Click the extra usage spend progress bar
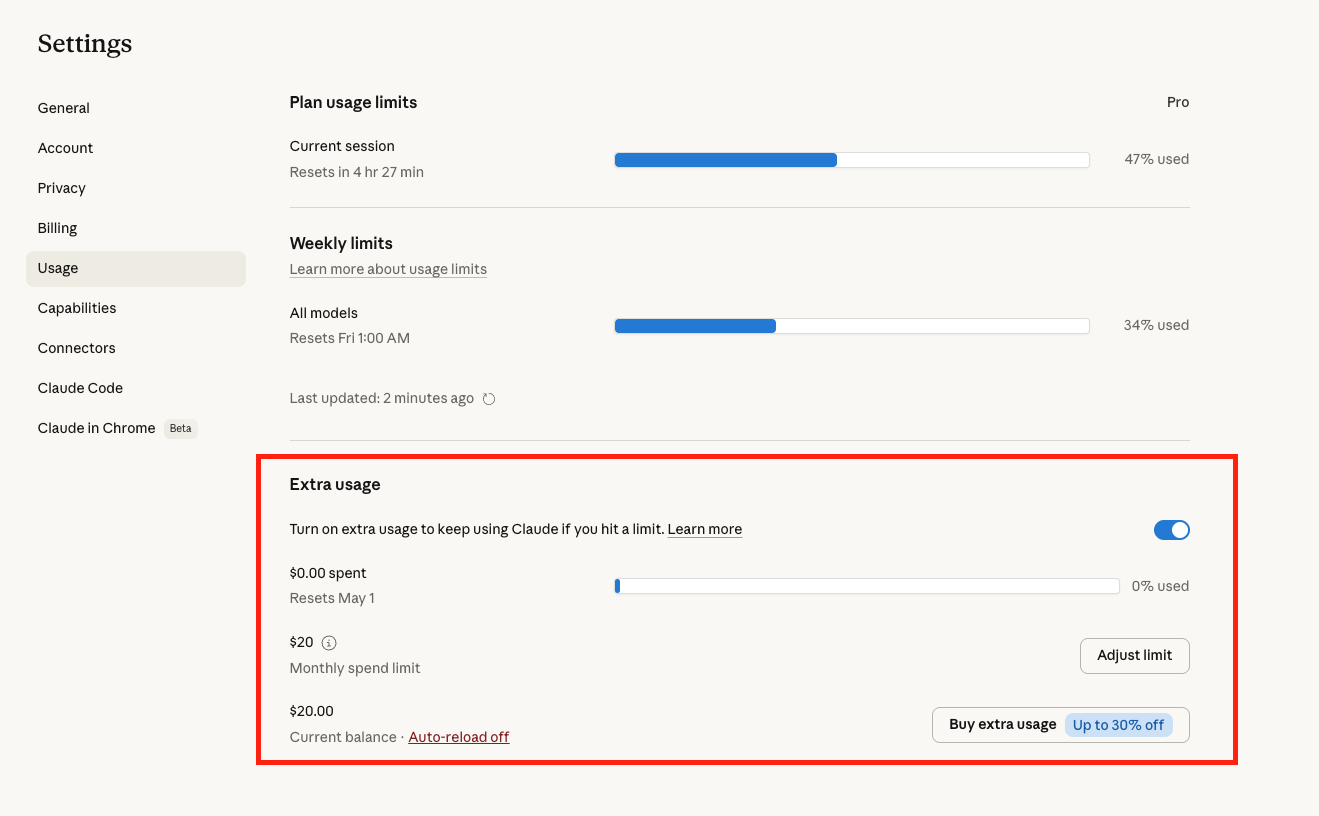The image size is (1319, 816). [866, 587]
